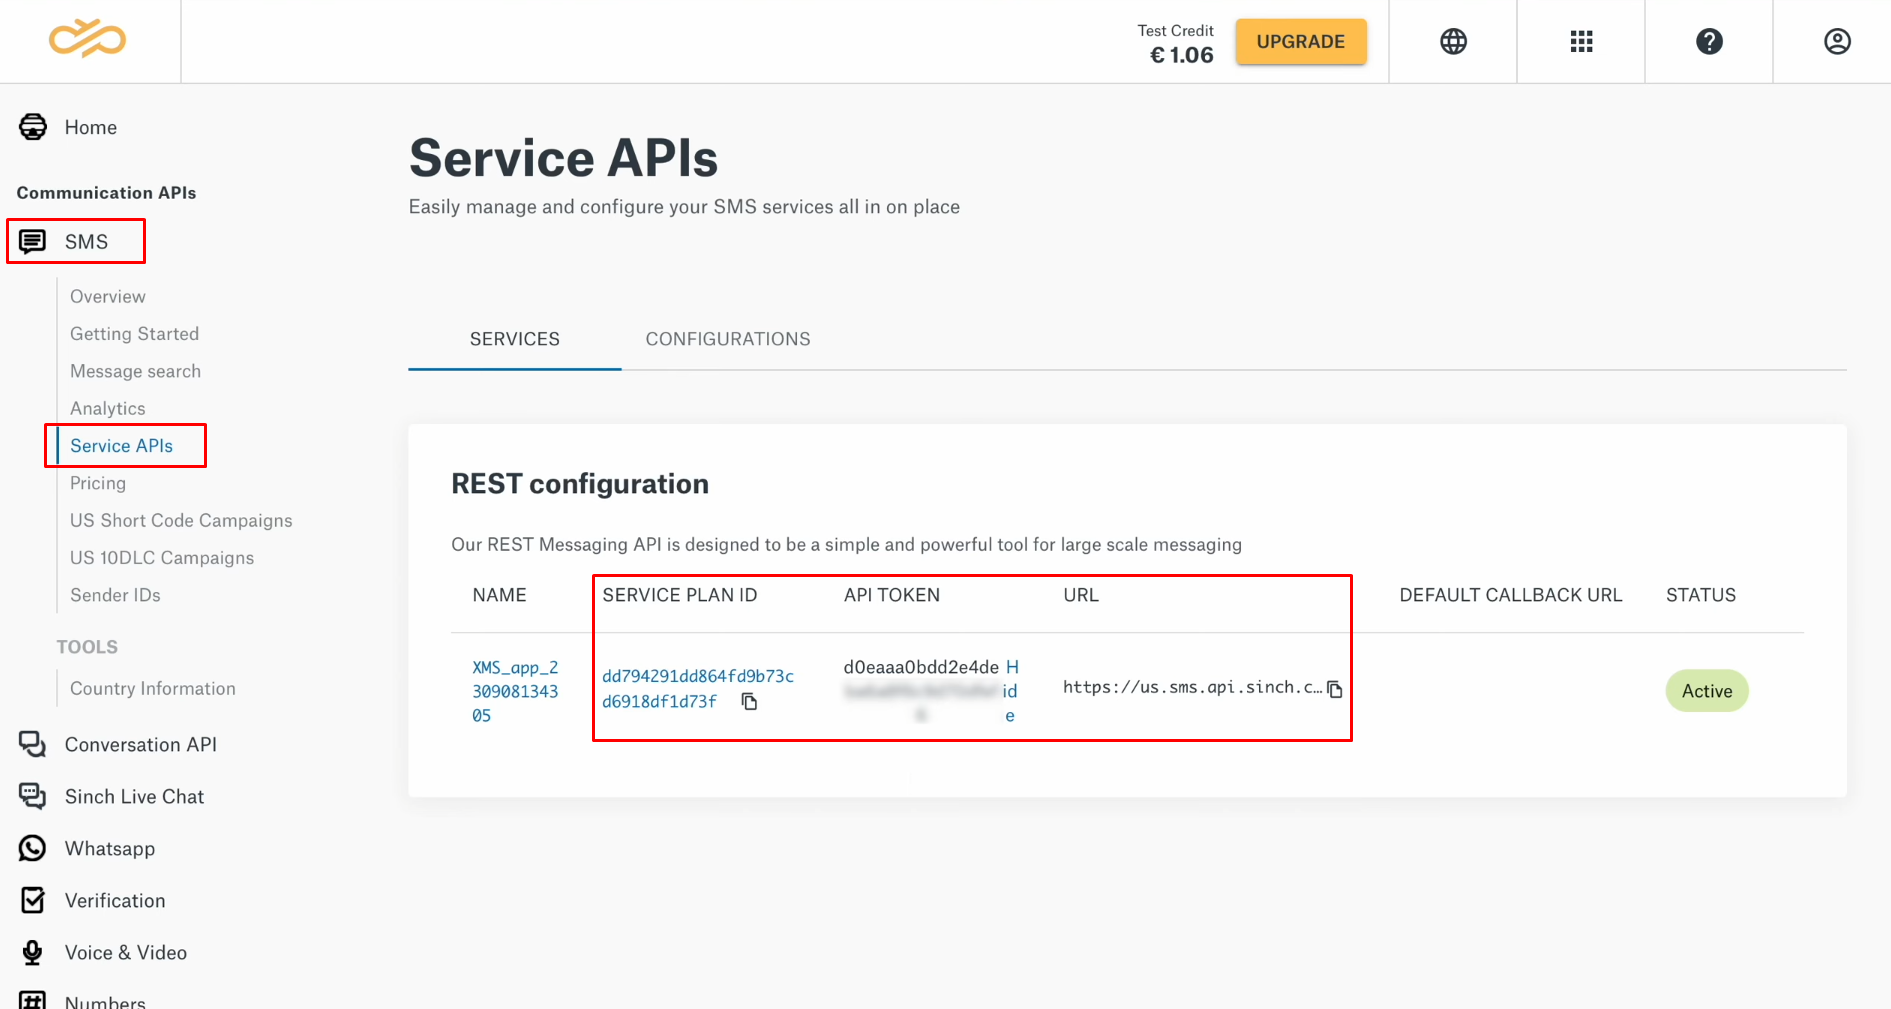Hide the API token
The image size is (1891, 1009).
pos(1011,691)
